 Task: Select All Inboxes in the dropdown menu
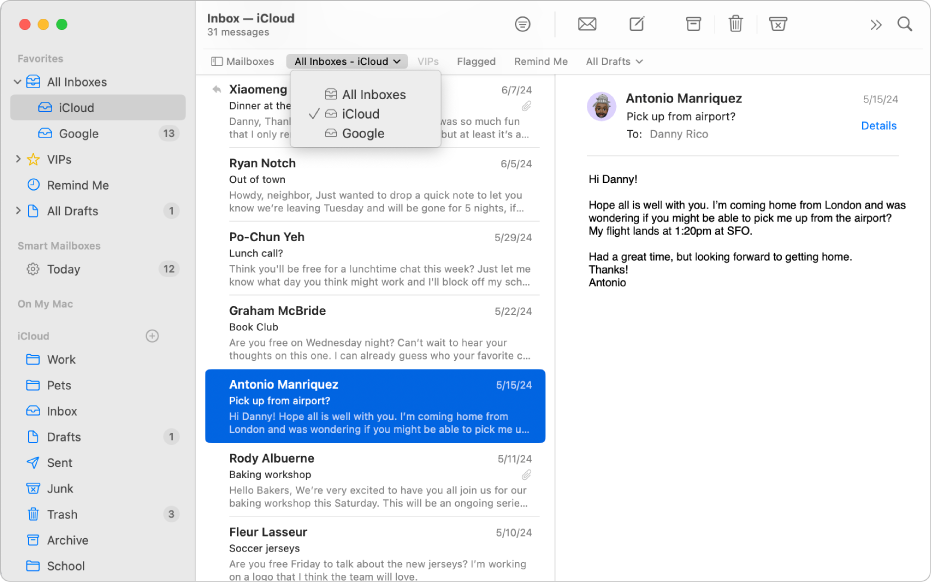tap(374, 94)
